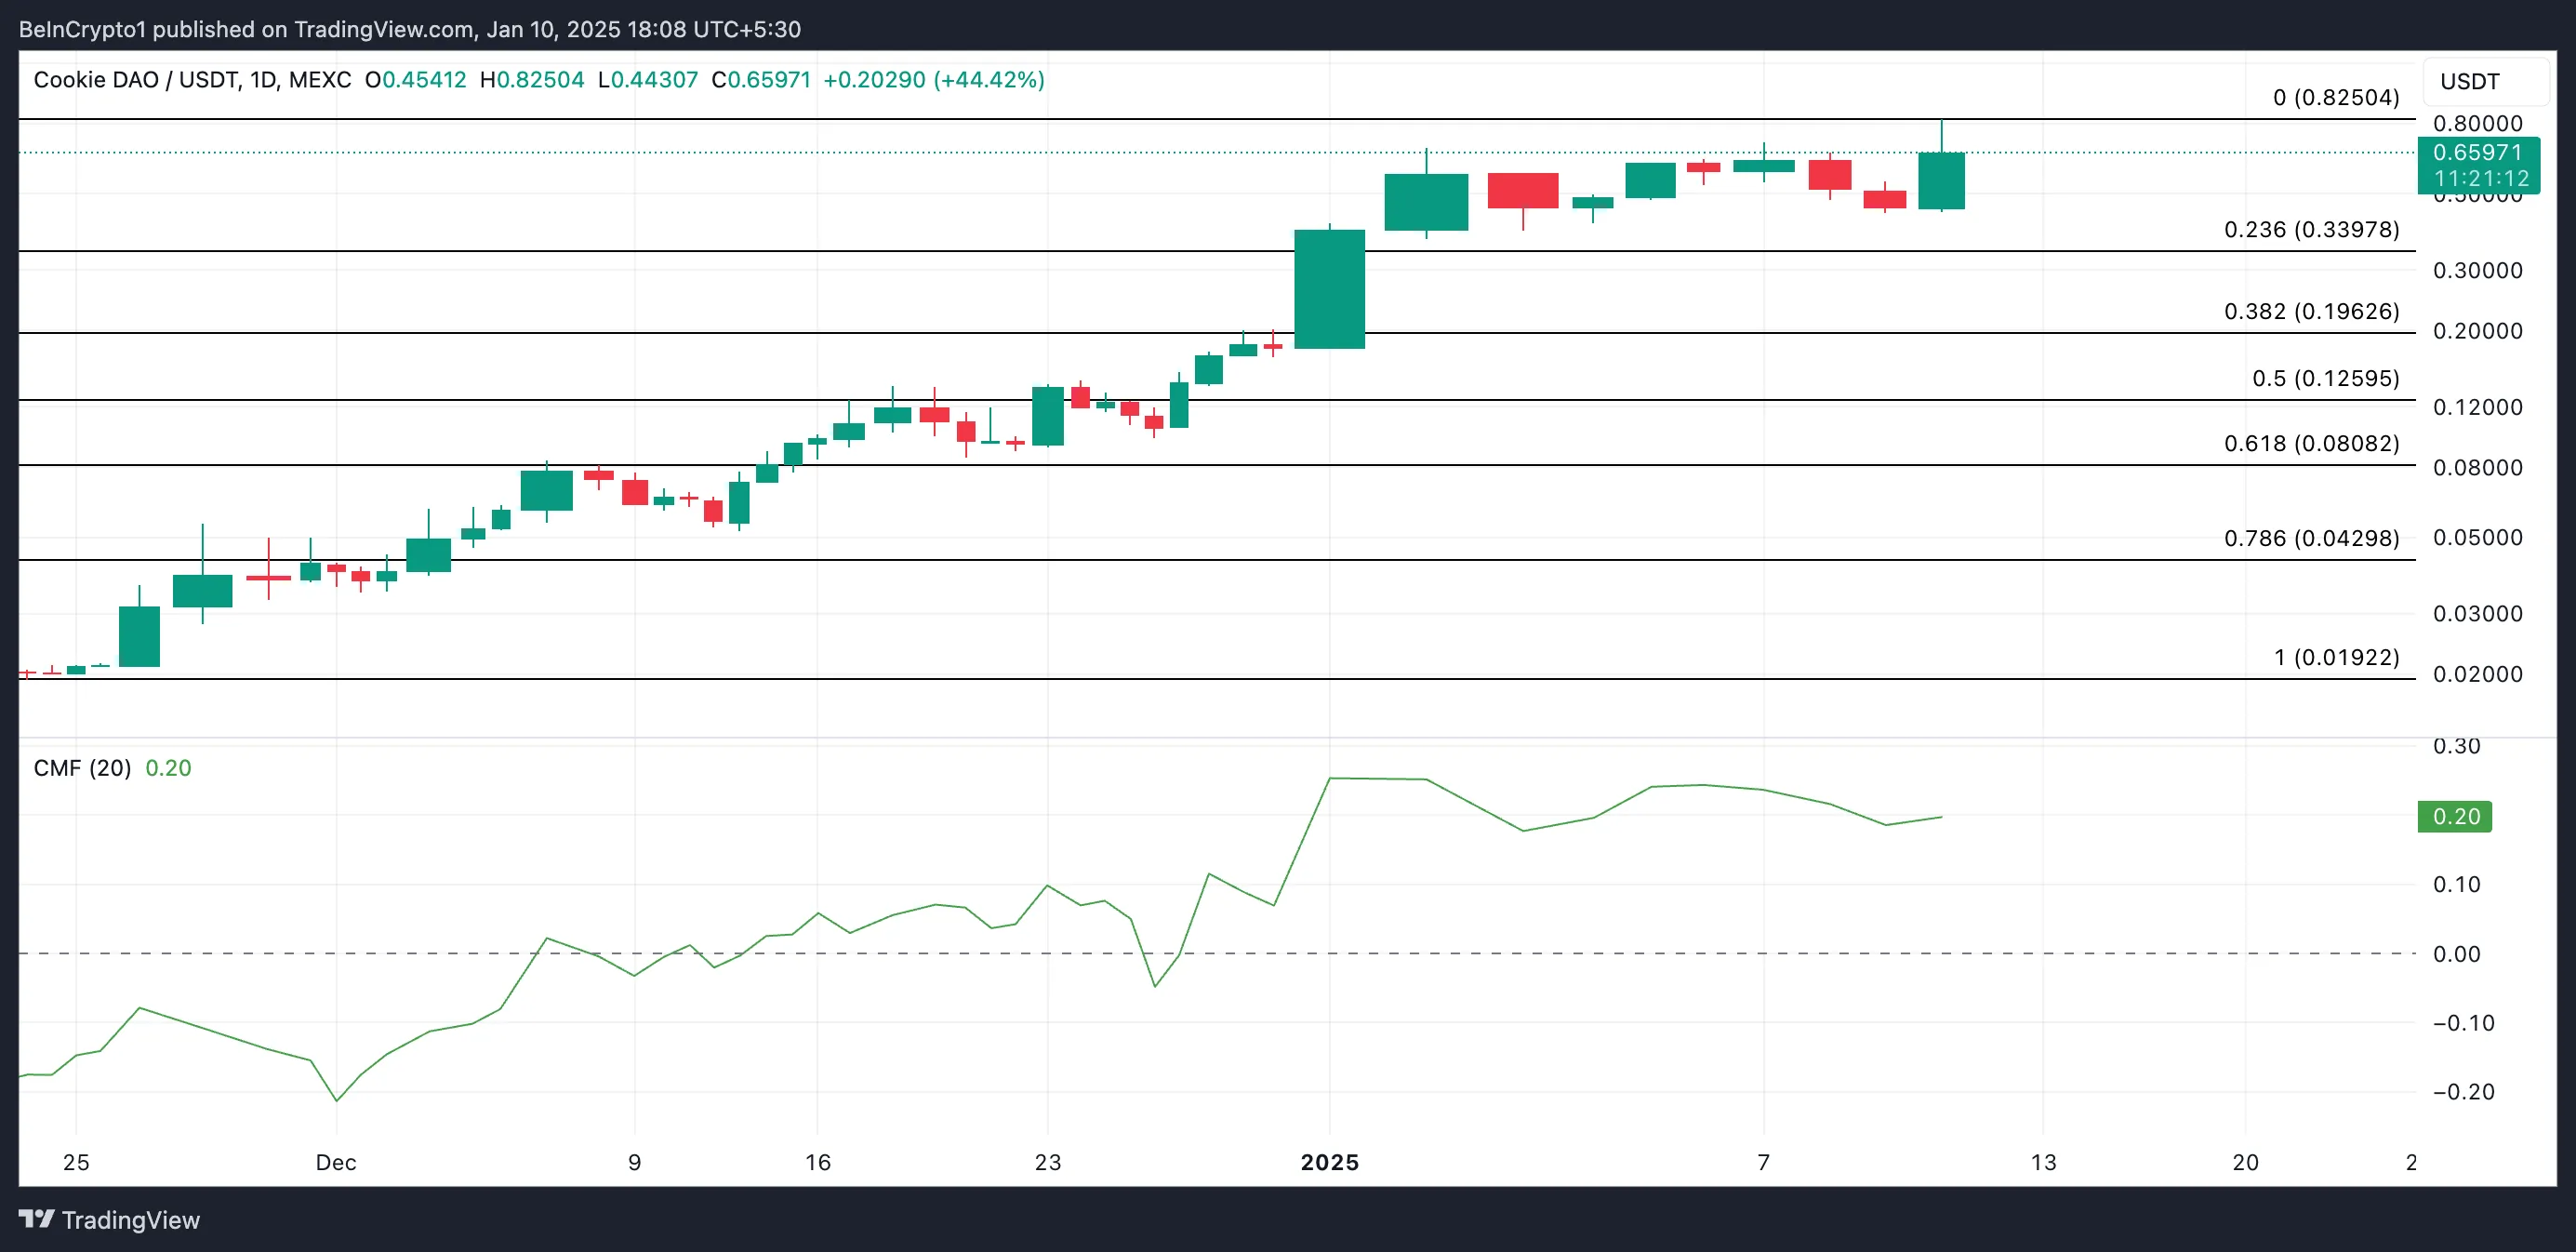Click the CMF (20) indicator legend

coord(82,768)
